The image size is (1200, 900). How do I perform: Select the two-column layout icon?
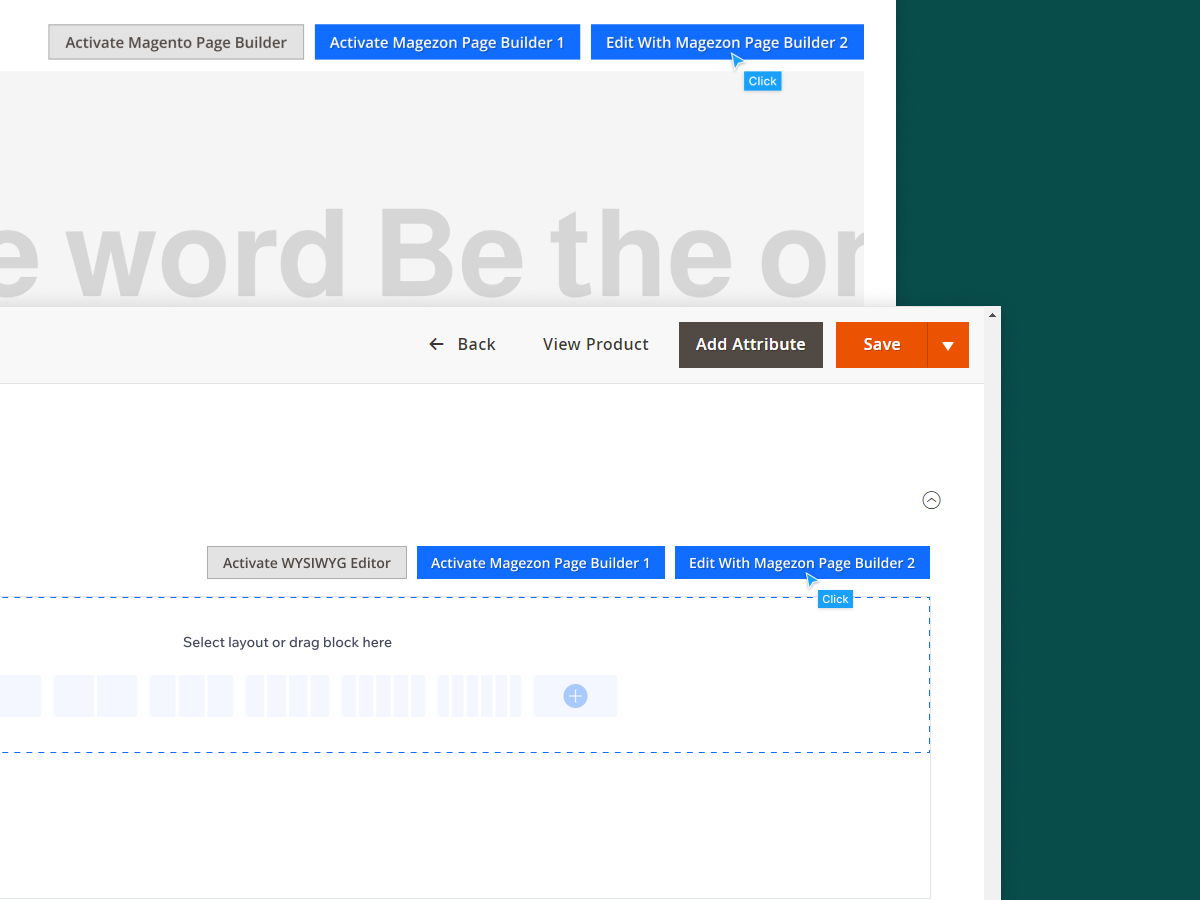pos(95,696)
